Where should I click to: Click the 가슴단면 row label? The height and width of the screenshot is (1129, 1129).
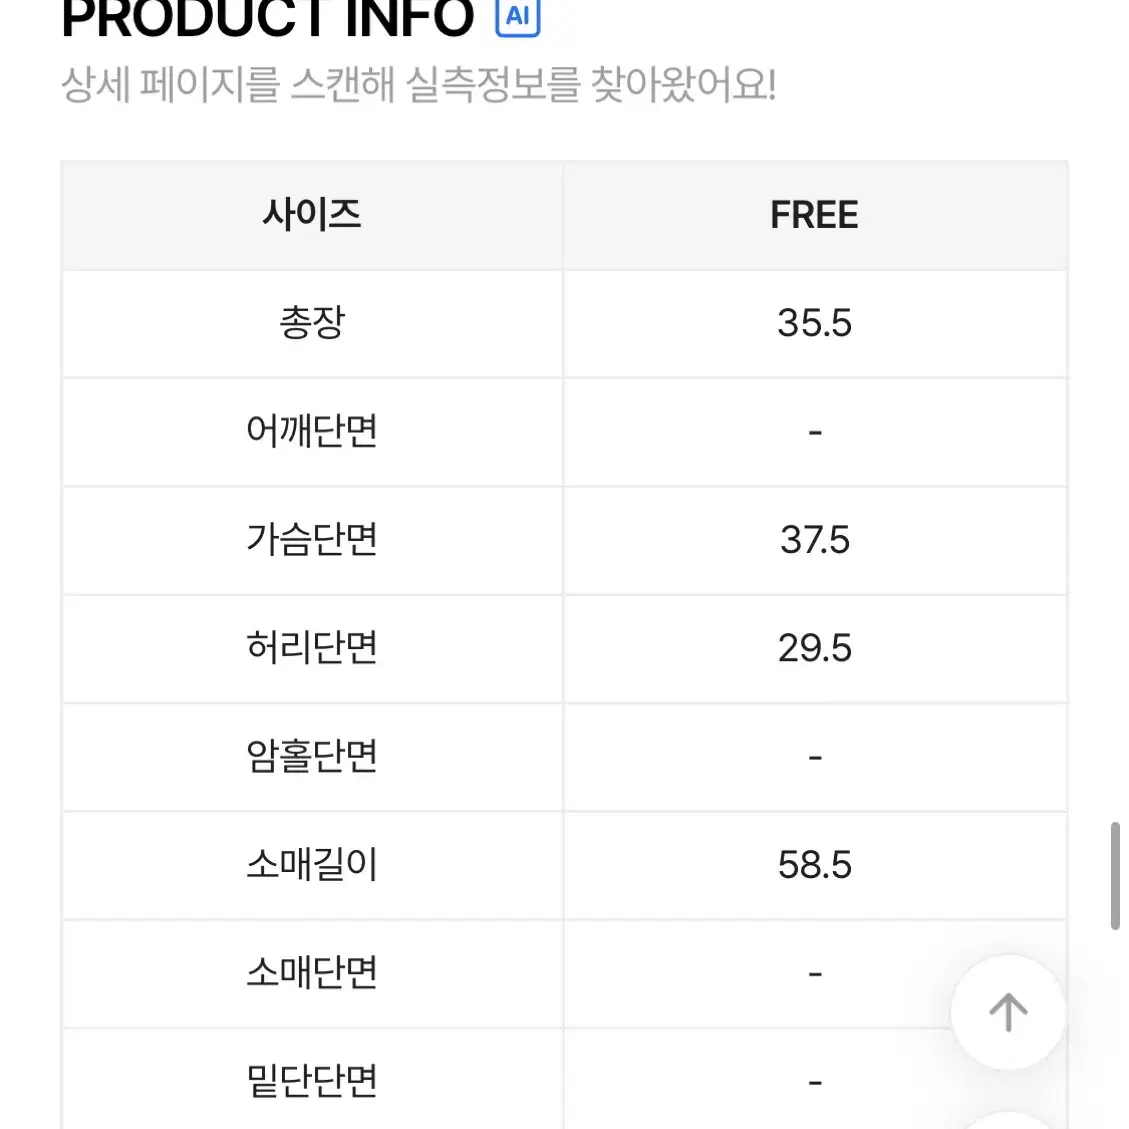click(x=312, y=540)
